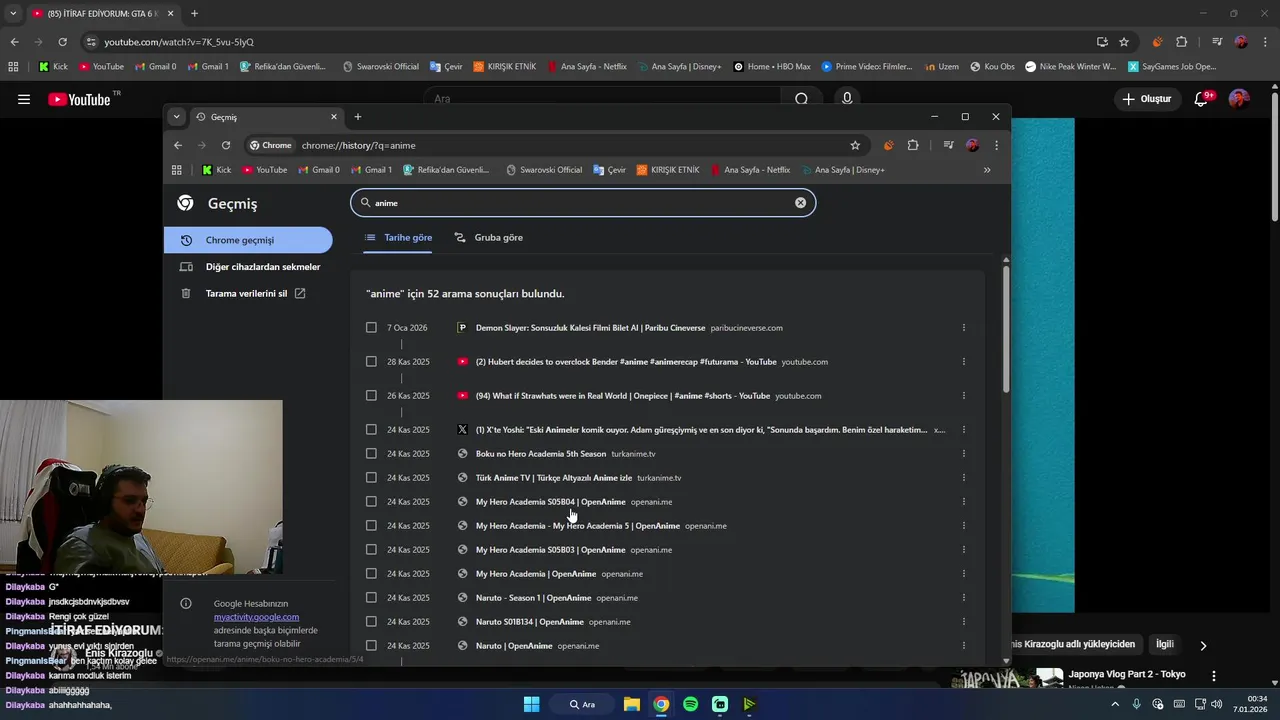
Task: Open Windows Start menu
Action: tap(531, 704)
